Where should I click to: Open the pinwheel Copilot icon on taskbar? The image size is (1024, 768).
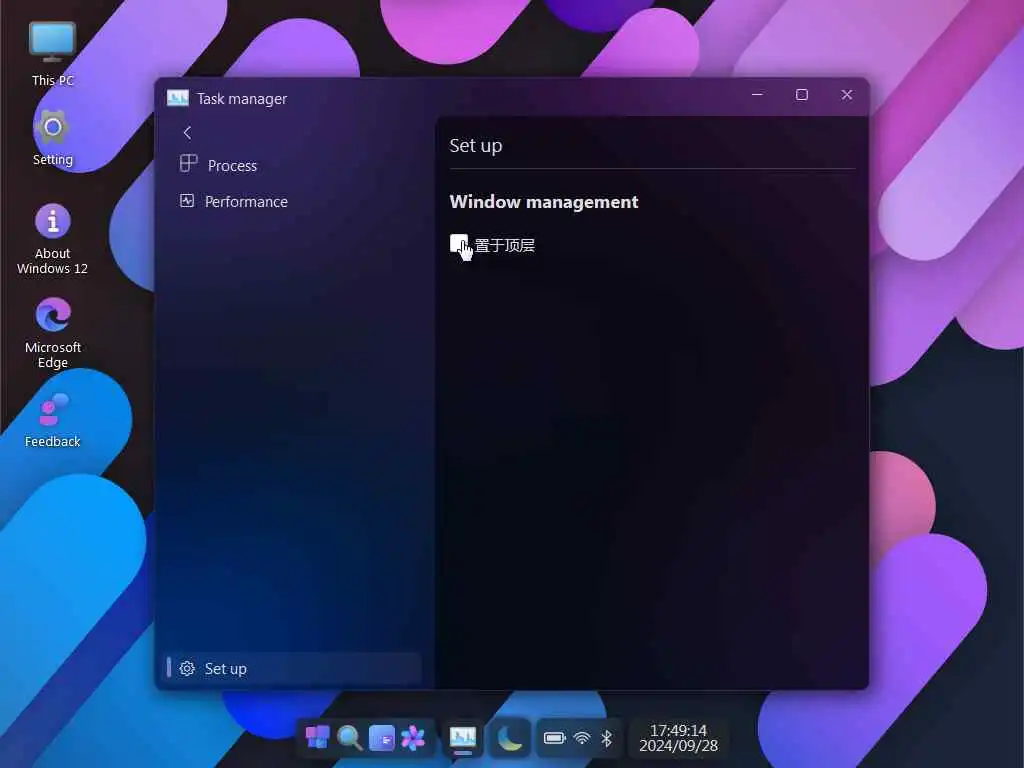(413, 738)
